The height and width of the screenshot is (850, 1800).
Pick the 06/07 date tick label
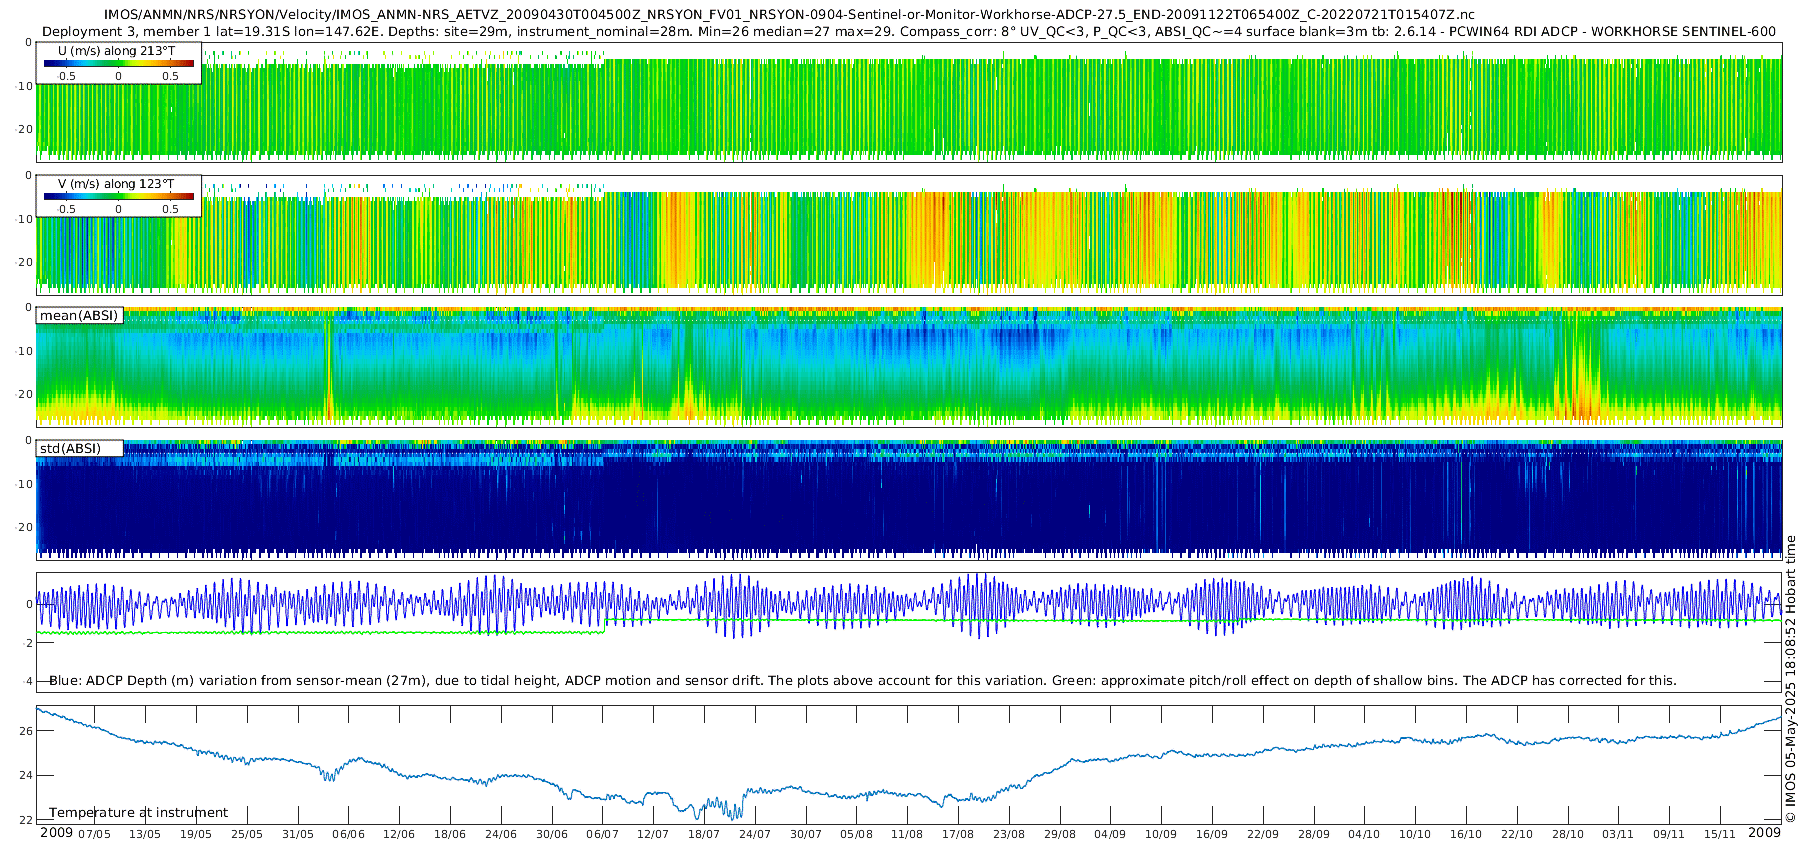(x=602, y=834)
